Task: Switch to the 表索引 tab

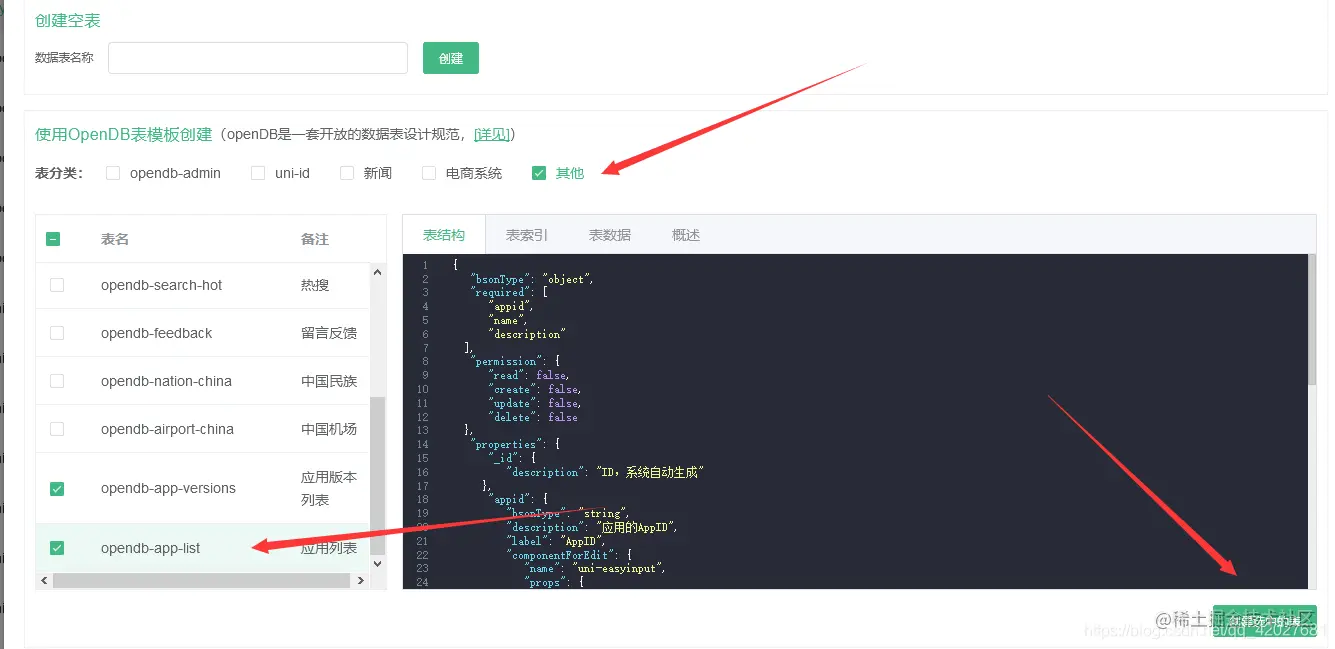Action: point(525,234)
